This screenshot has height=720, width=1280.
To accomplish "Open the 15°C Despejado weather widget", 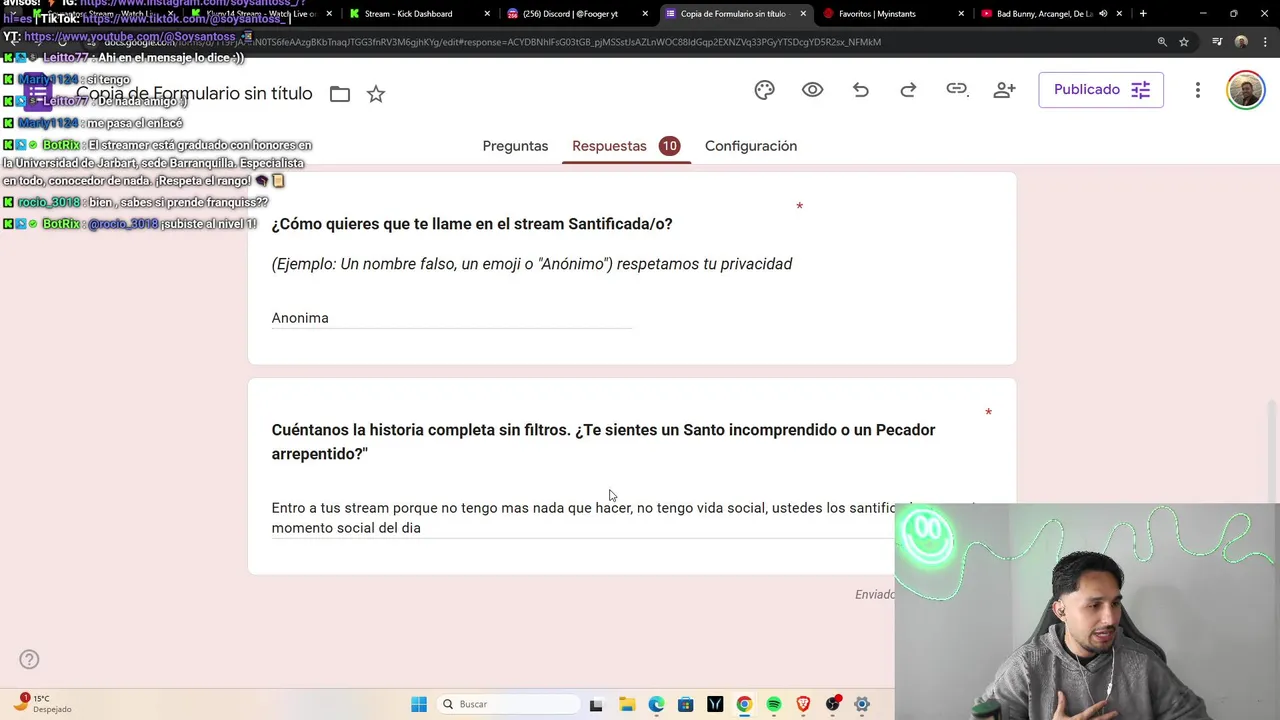I will [42, 703].
